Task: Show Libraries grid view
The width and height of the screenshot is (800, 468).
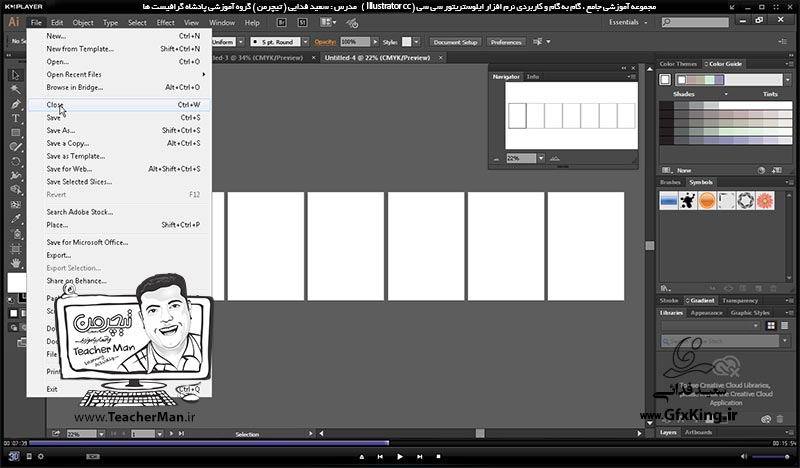Action: (770, 325)
